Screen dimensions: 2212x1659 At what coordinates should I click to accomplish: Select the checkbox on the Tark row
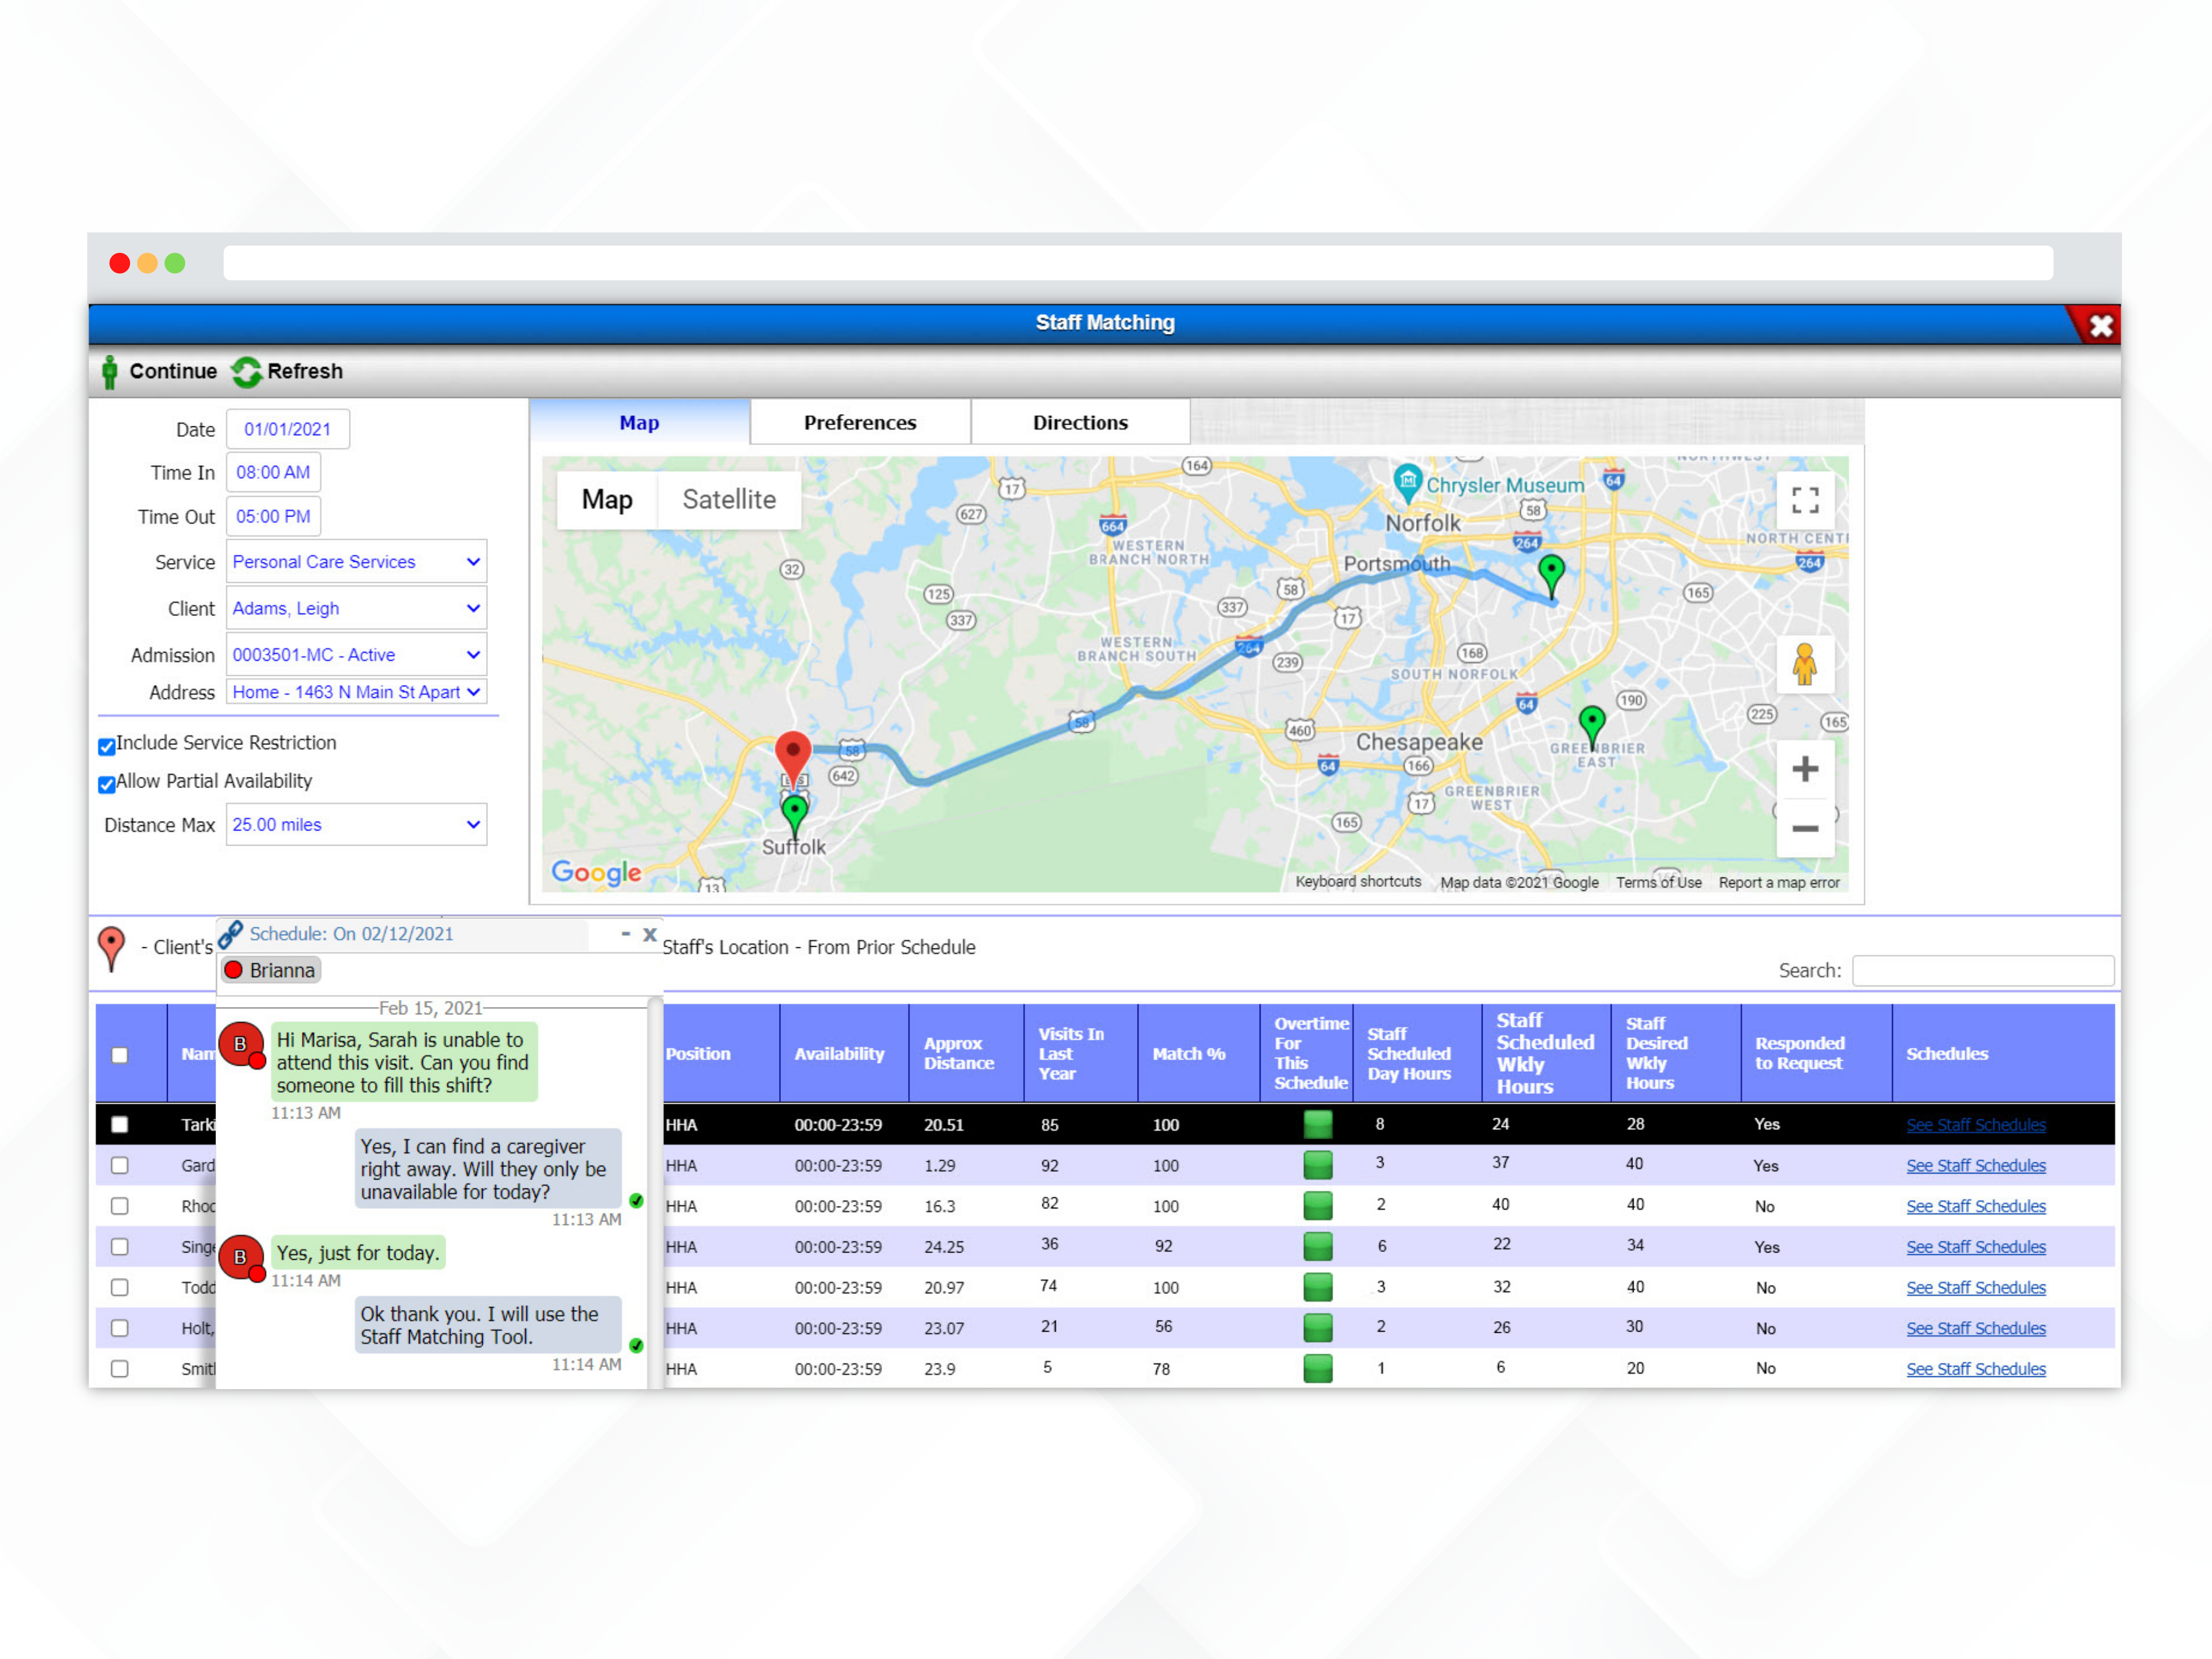click(x=120, y=1124)
